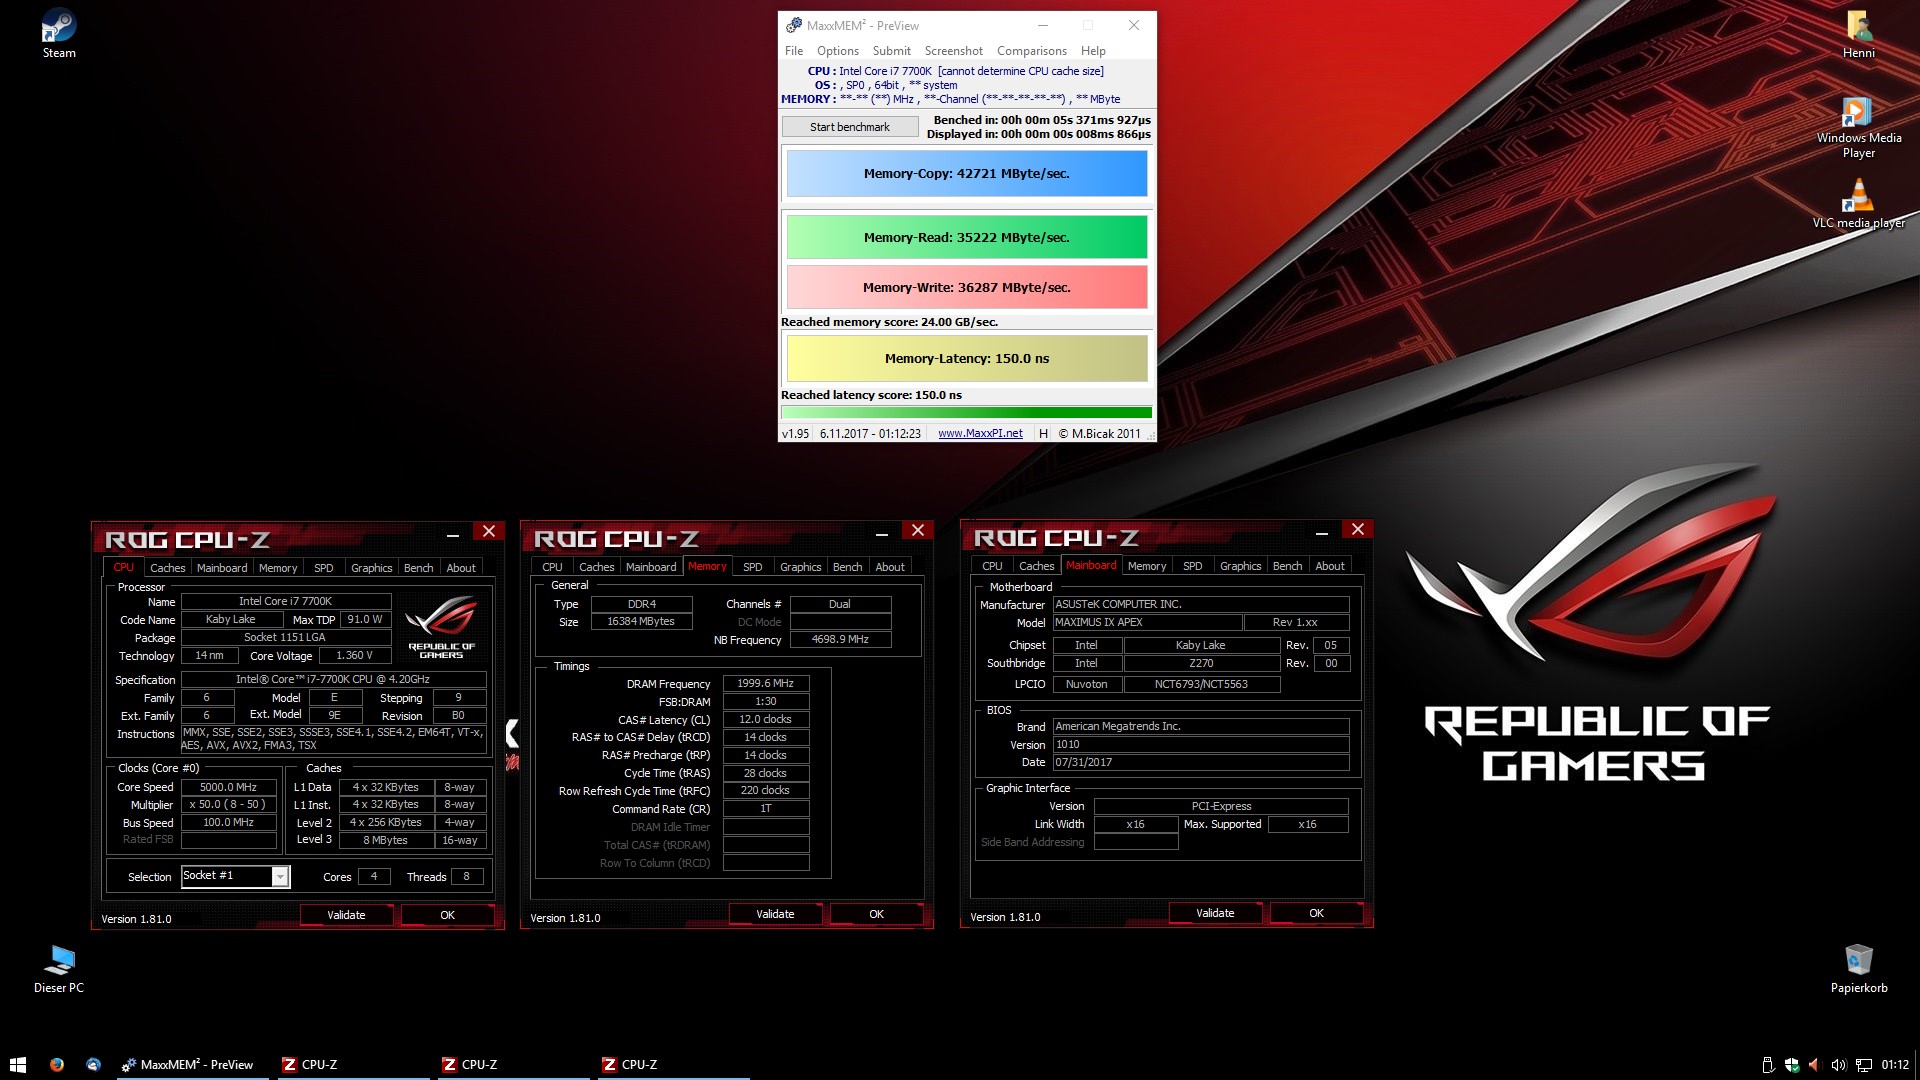
Task: Switch to Mainboard tab in left CPU-Z window
Action: point(222,568)
